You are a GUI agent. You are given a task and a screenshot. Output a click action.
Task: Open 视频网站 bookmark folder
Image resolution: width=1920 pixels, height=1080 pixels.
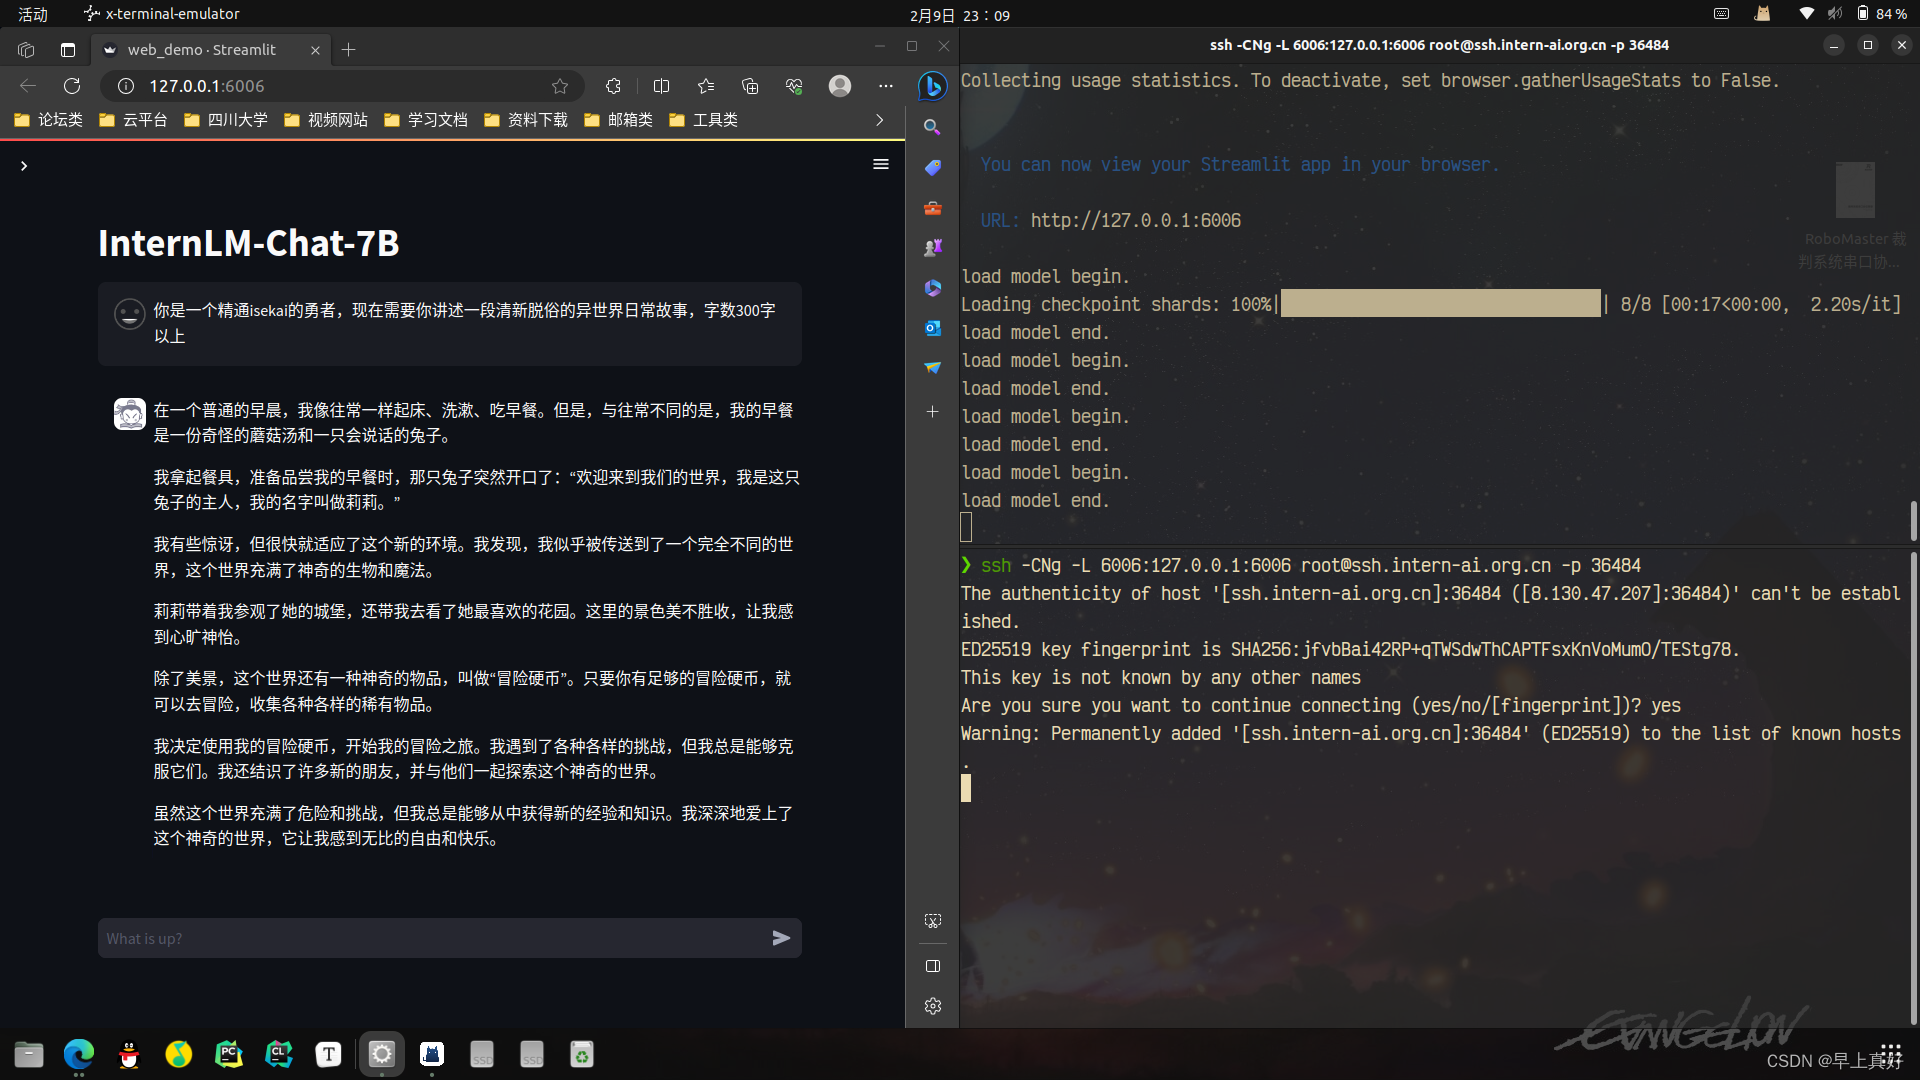[326, 120]
